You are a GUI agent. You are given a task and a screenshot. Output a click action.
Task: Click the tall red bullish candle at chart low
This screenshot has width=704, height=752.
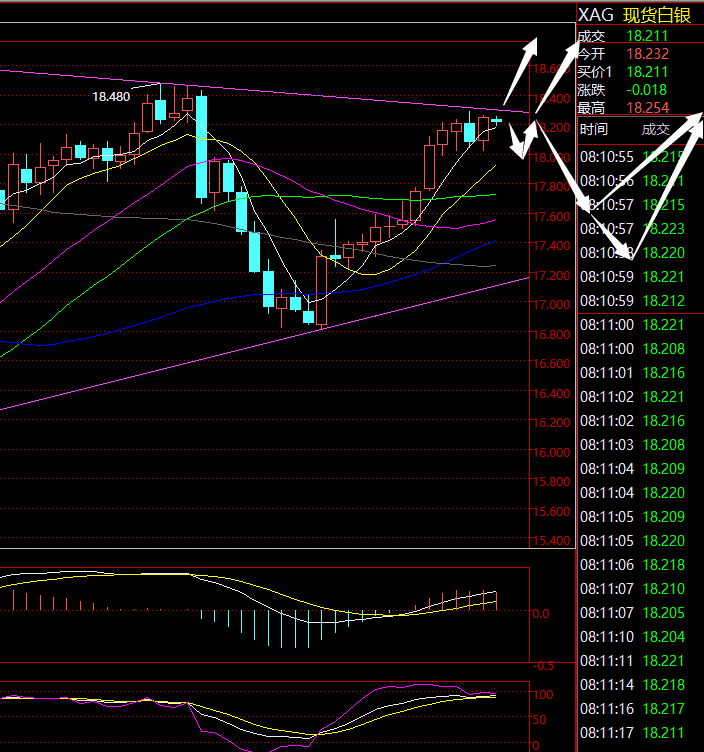coord(321,291)
